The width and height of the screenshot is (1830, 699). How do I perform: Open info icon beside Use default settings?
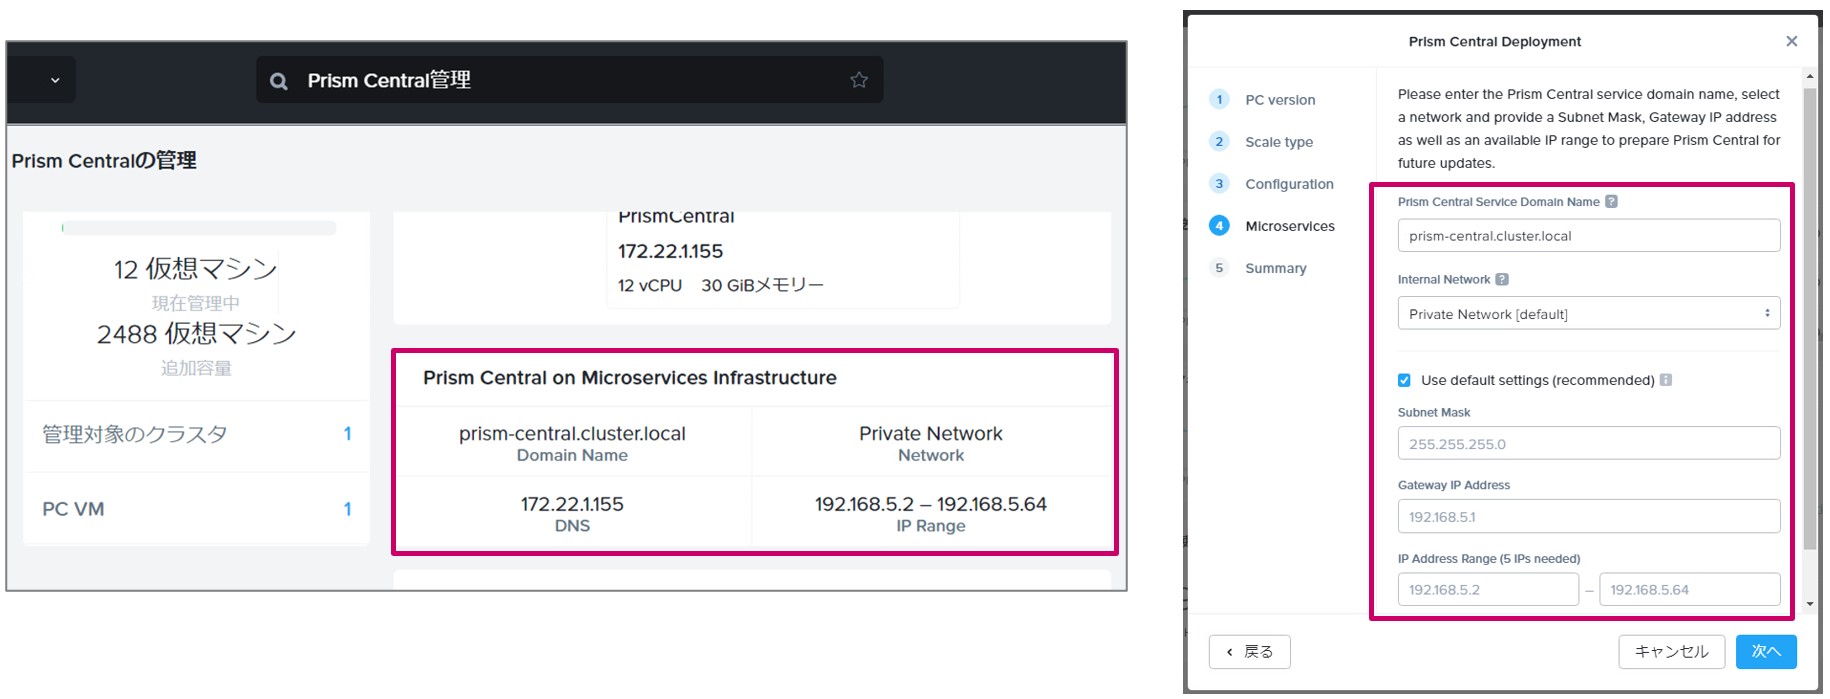(1666, 380)
